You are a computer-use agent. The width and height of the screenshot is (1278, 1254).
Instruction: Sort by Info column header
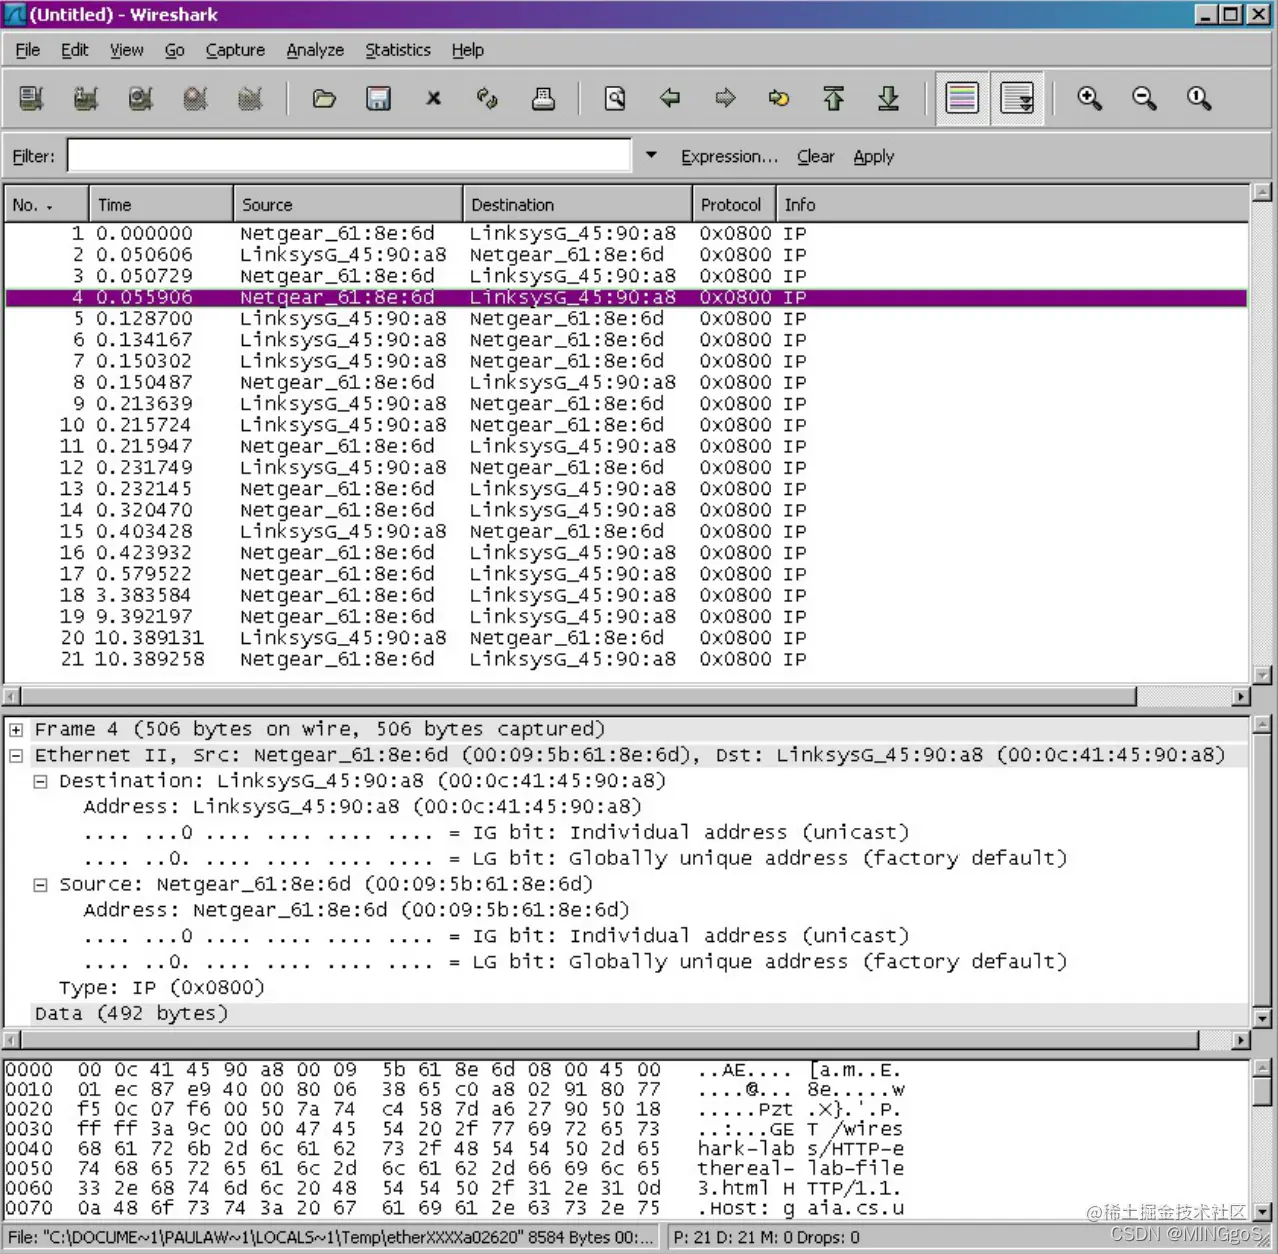tap(1012, 204)
